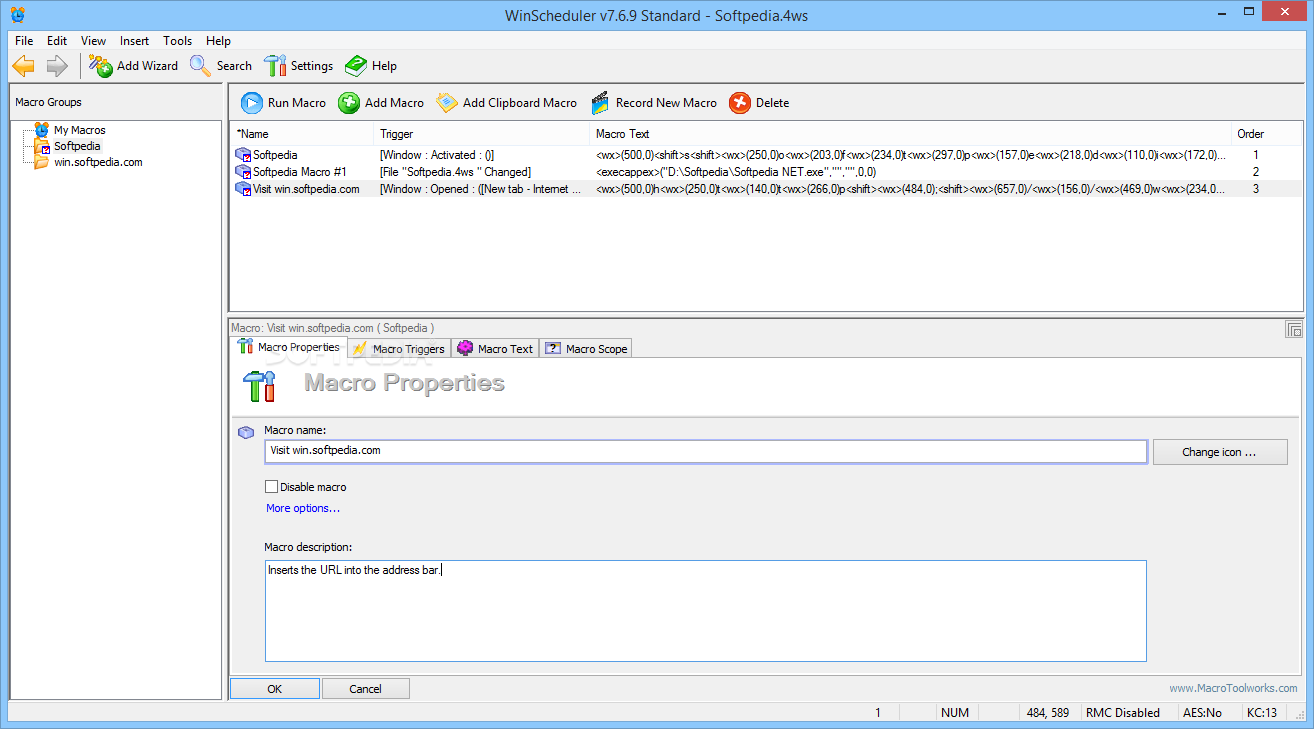This screenshot has width=1314, height=729.
Task: Select the Softpedia Macro #1 row
Action: pos(768,172)
